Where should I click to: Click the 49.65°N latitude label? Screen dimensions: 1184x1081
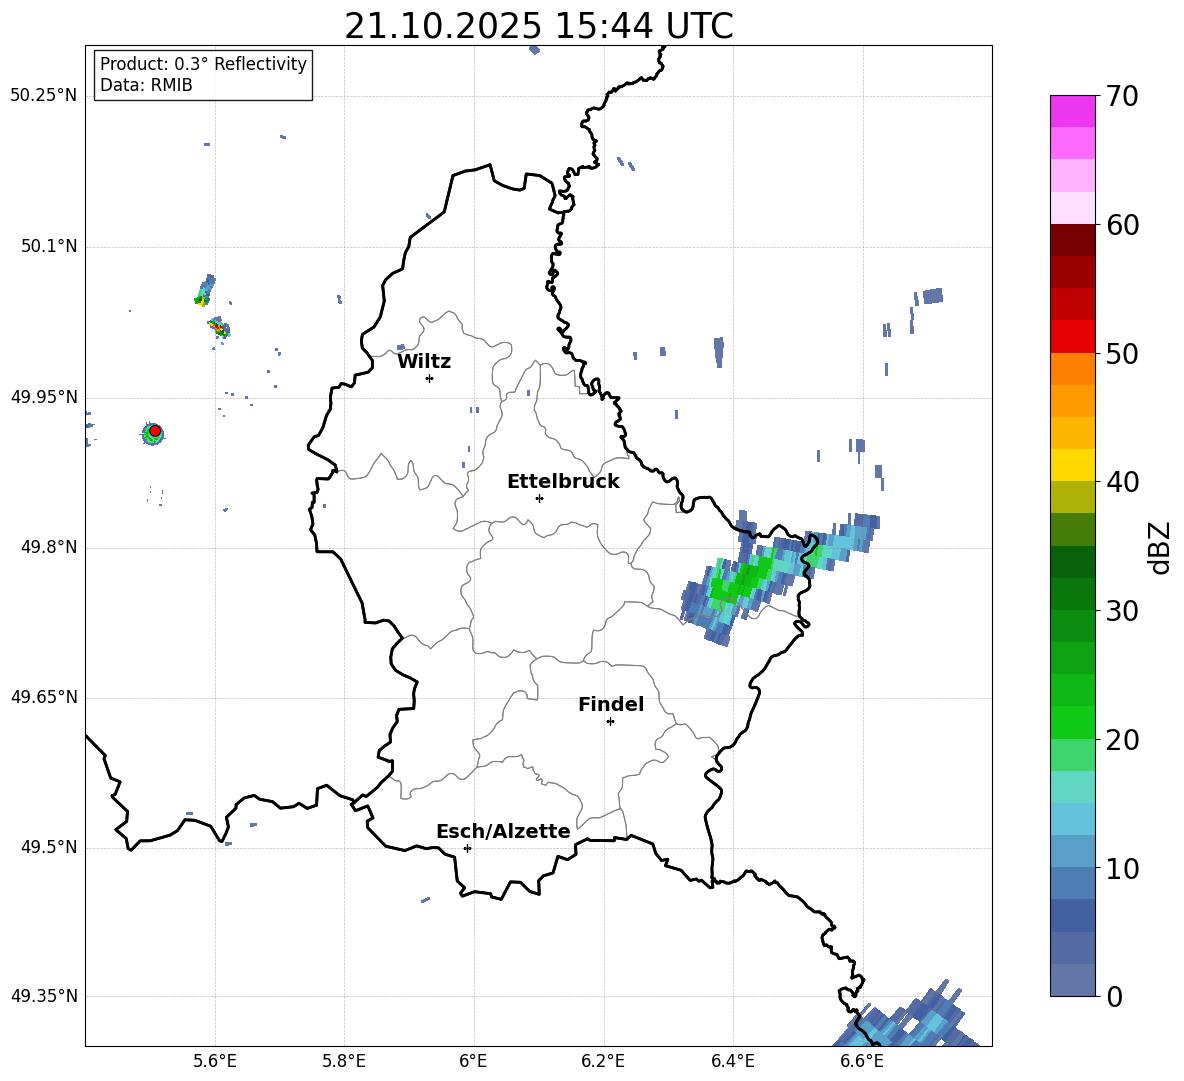click(x=43, y=697)
